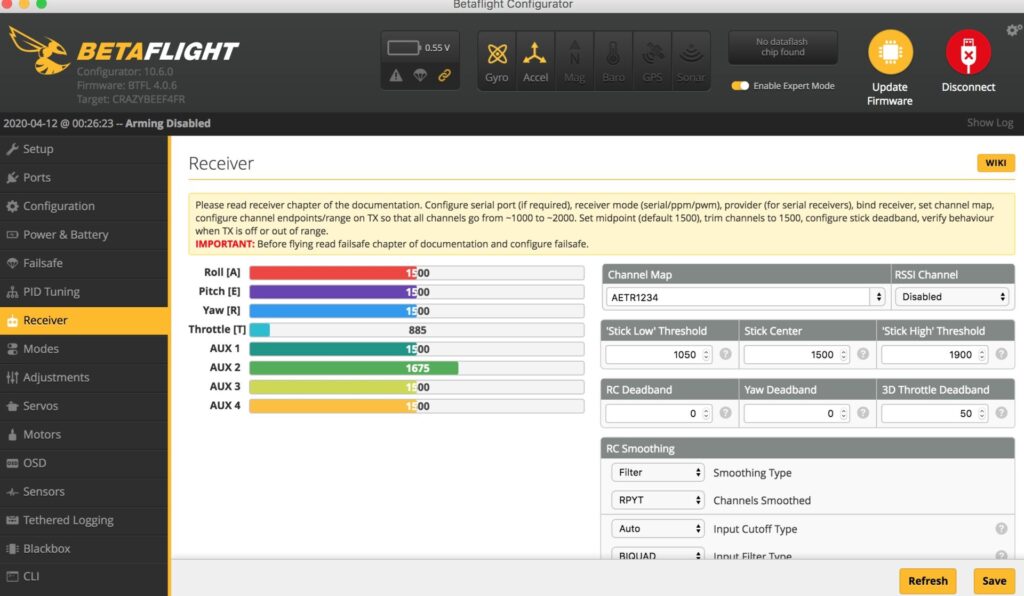
Task: Click the Stick High Threshold input field
Action: tap(934, 354)
